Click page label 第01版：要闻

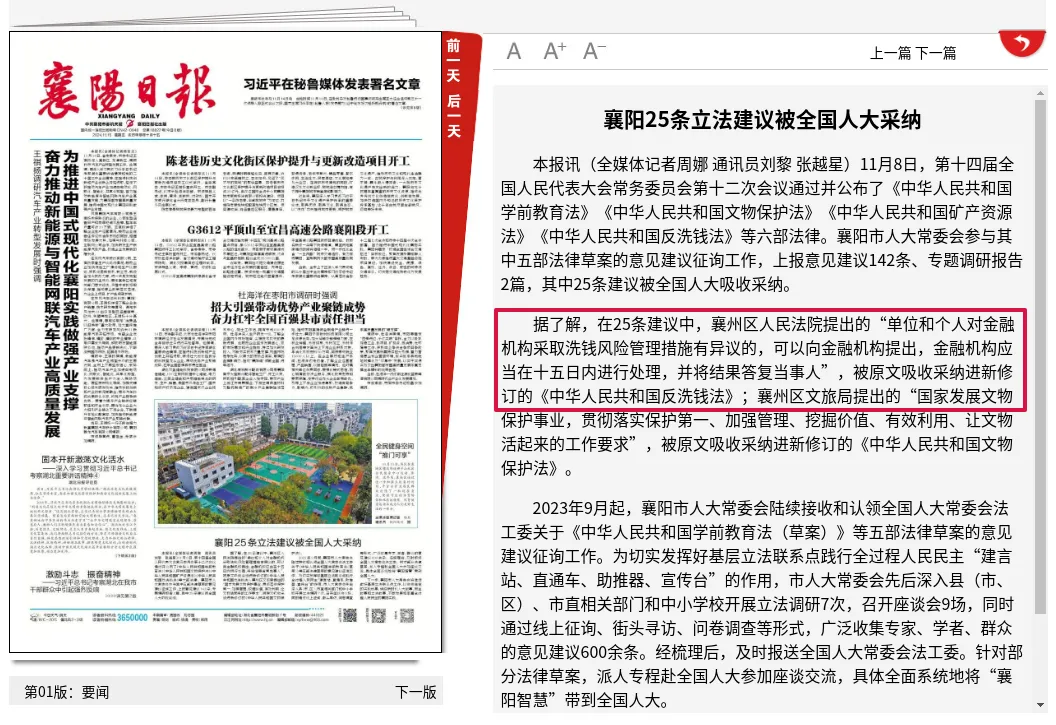click(x=67, y=692)
